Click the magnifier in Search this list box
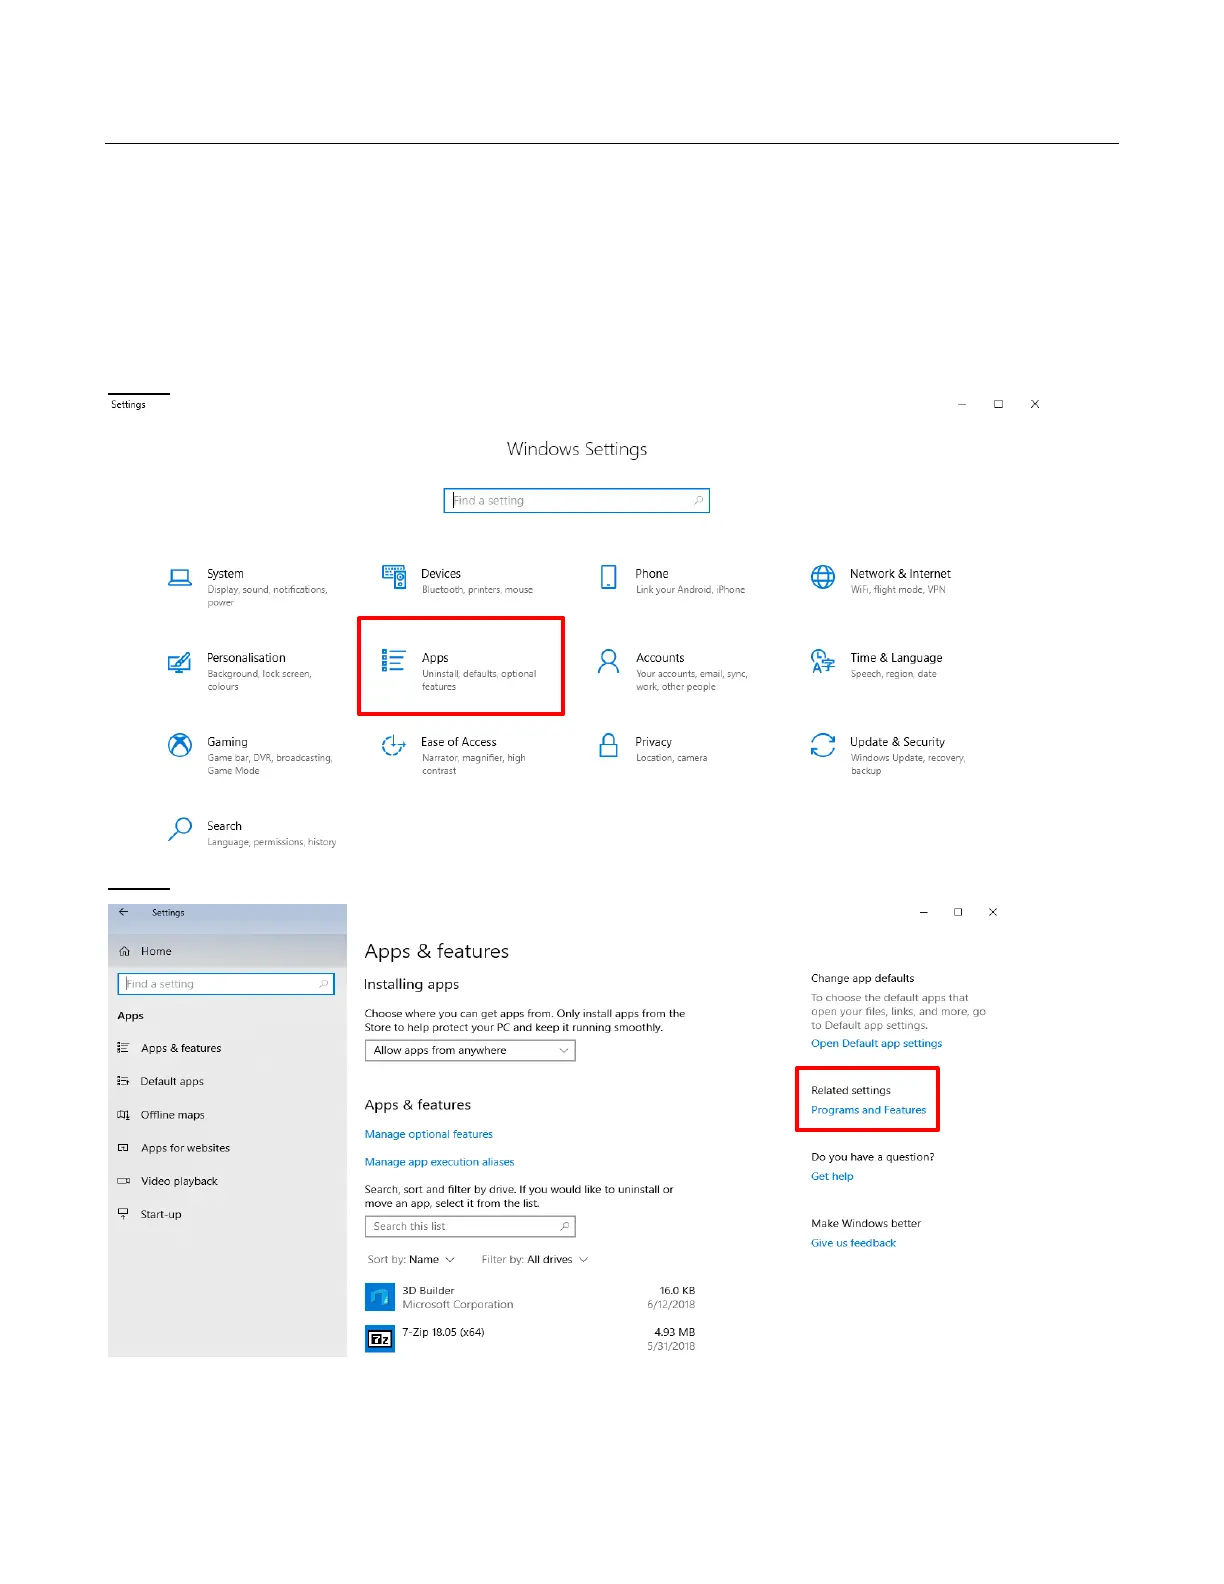 pyautogui.click(x=565, y=1226)
